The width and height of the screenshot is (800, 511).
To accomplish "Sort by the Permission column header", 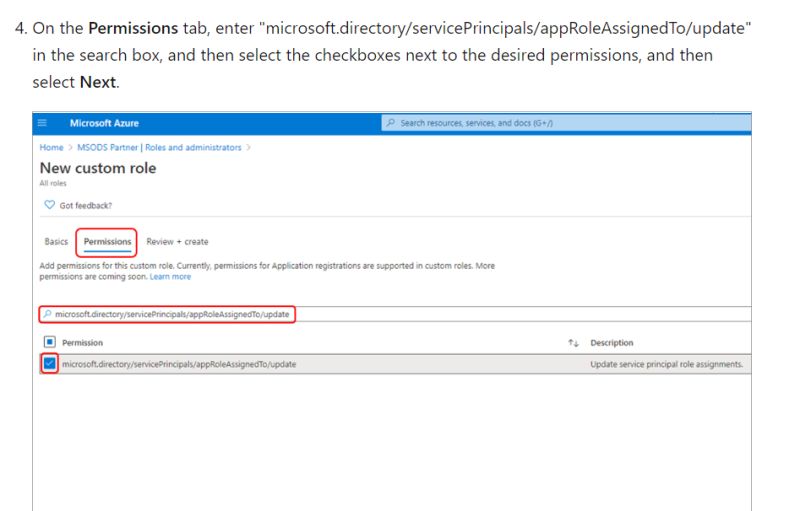I will pos(82,343).
